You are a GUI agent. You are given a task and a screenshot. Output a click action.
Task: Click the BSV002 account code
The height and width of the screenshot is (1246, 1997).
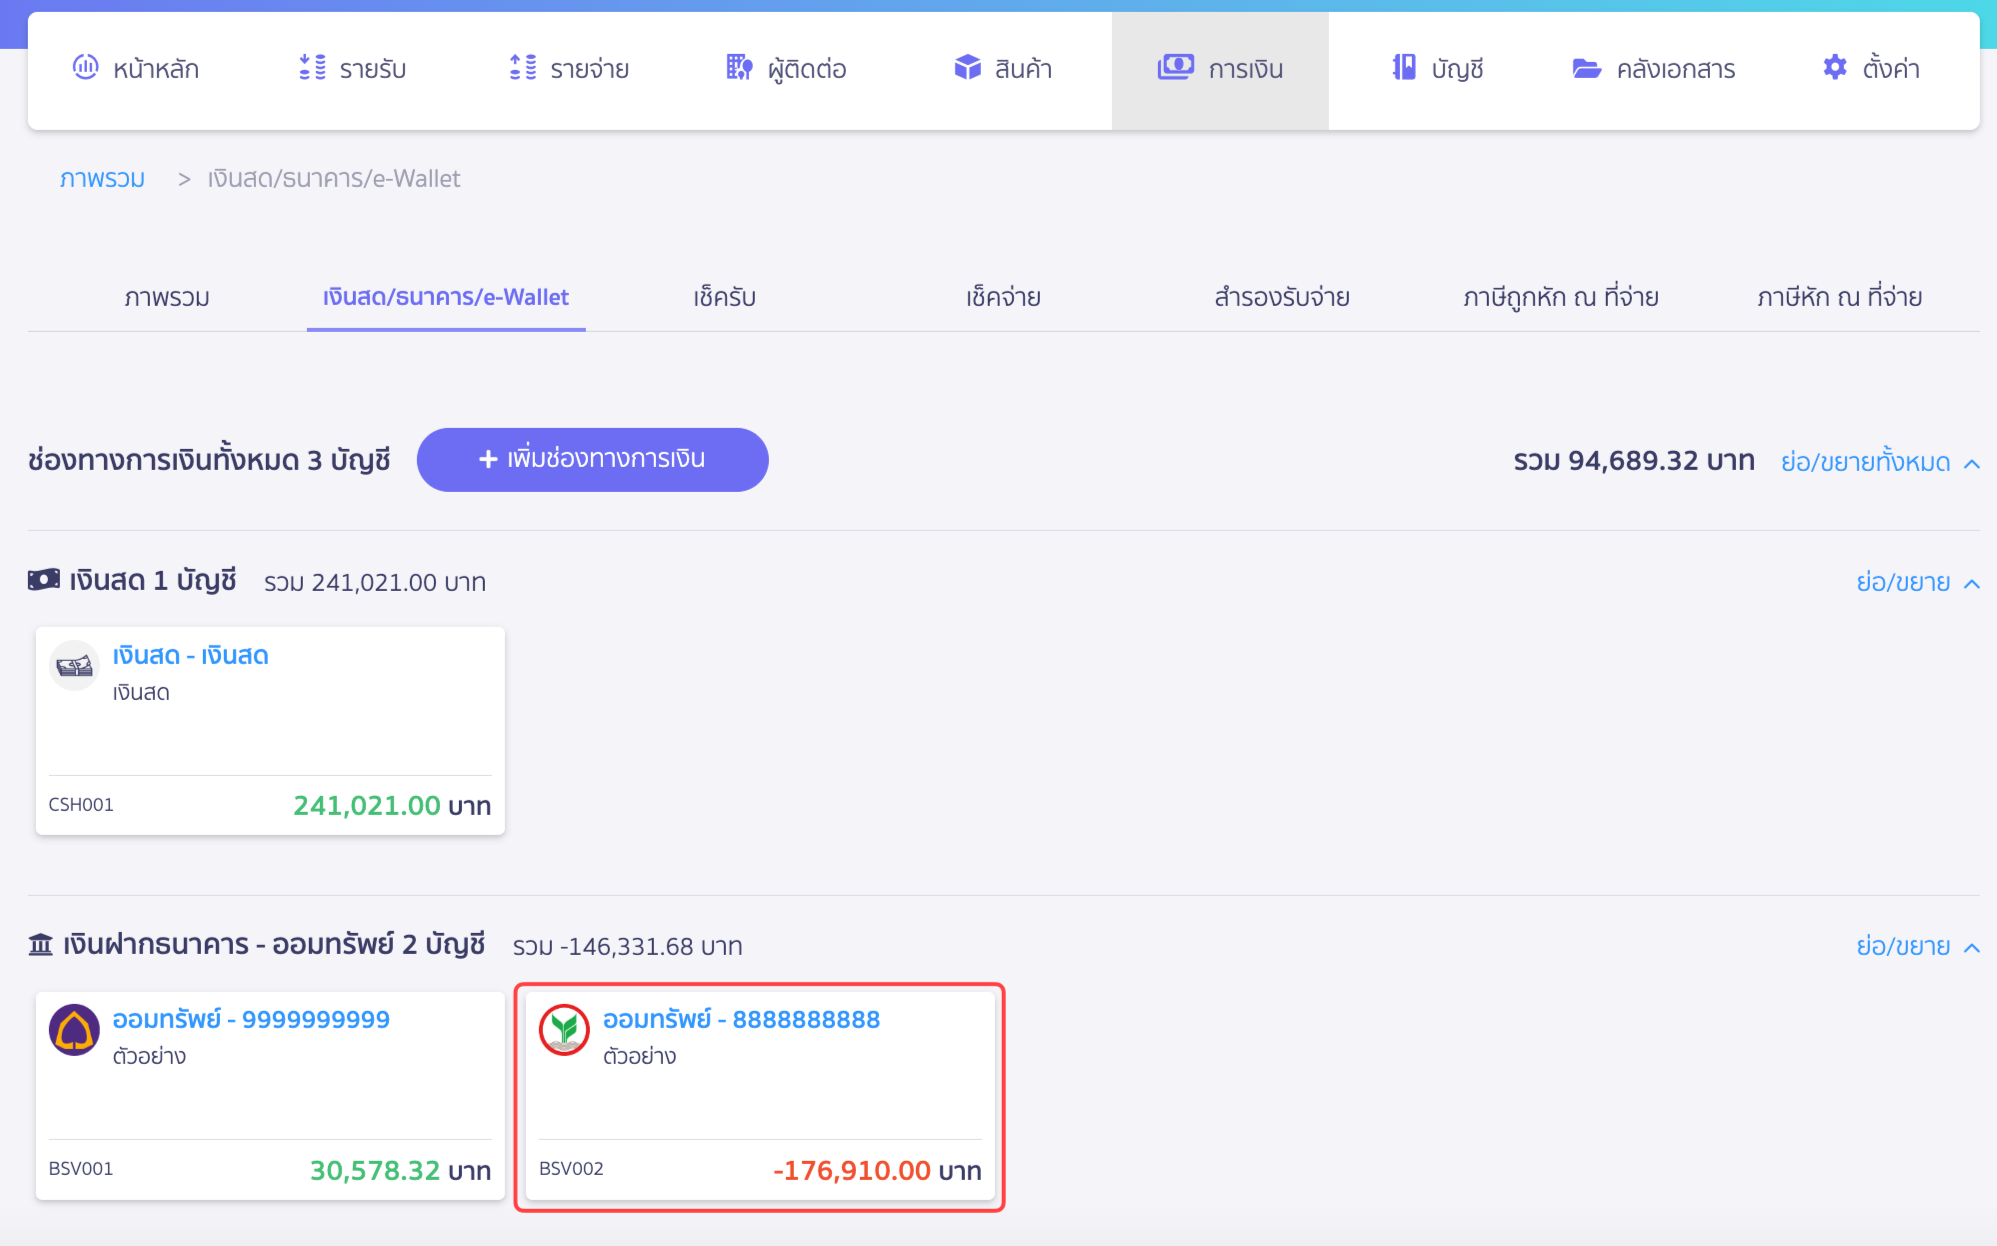pyautogui.click(x=571, y=1168)
